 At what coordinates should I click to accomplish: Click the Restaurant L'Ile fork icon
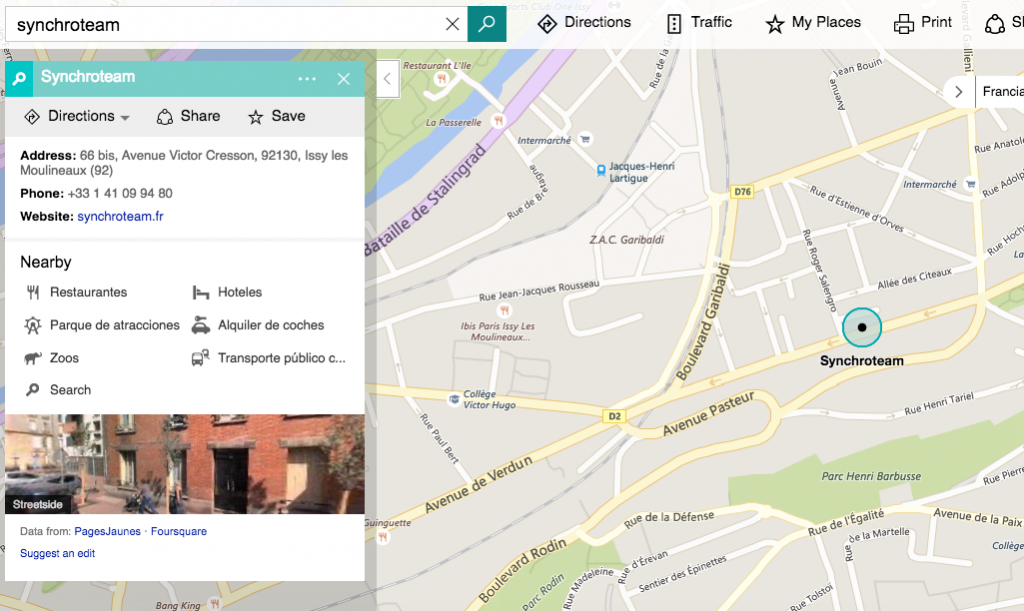[441, 79]
